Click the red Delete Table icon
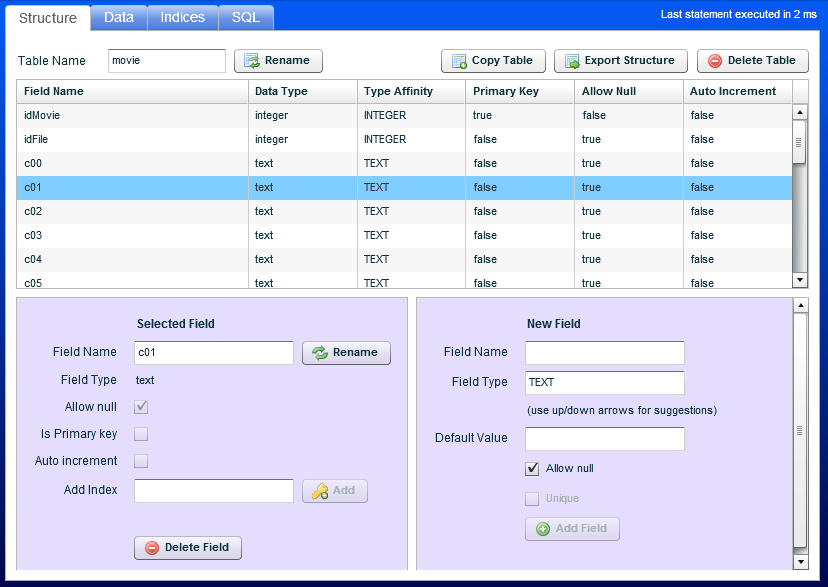The height and width of the screenshot is (587, 828). coord(715,61)
